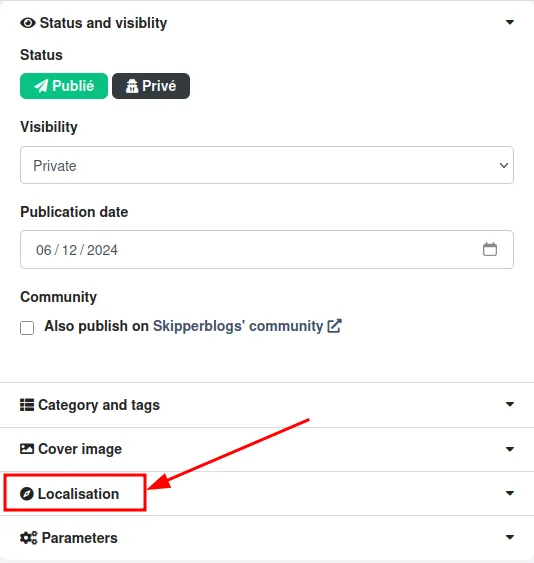Image resolution: width=534 pixels, height=563 pixels.
Task: Set status to Privé
Action: point(151,86)
